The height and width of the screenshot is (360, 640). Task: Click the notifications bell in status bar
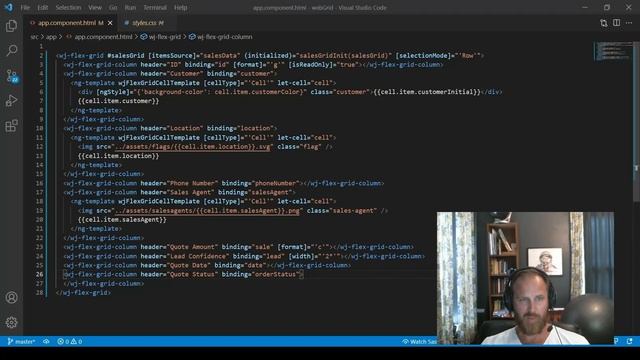coord(629,341)
